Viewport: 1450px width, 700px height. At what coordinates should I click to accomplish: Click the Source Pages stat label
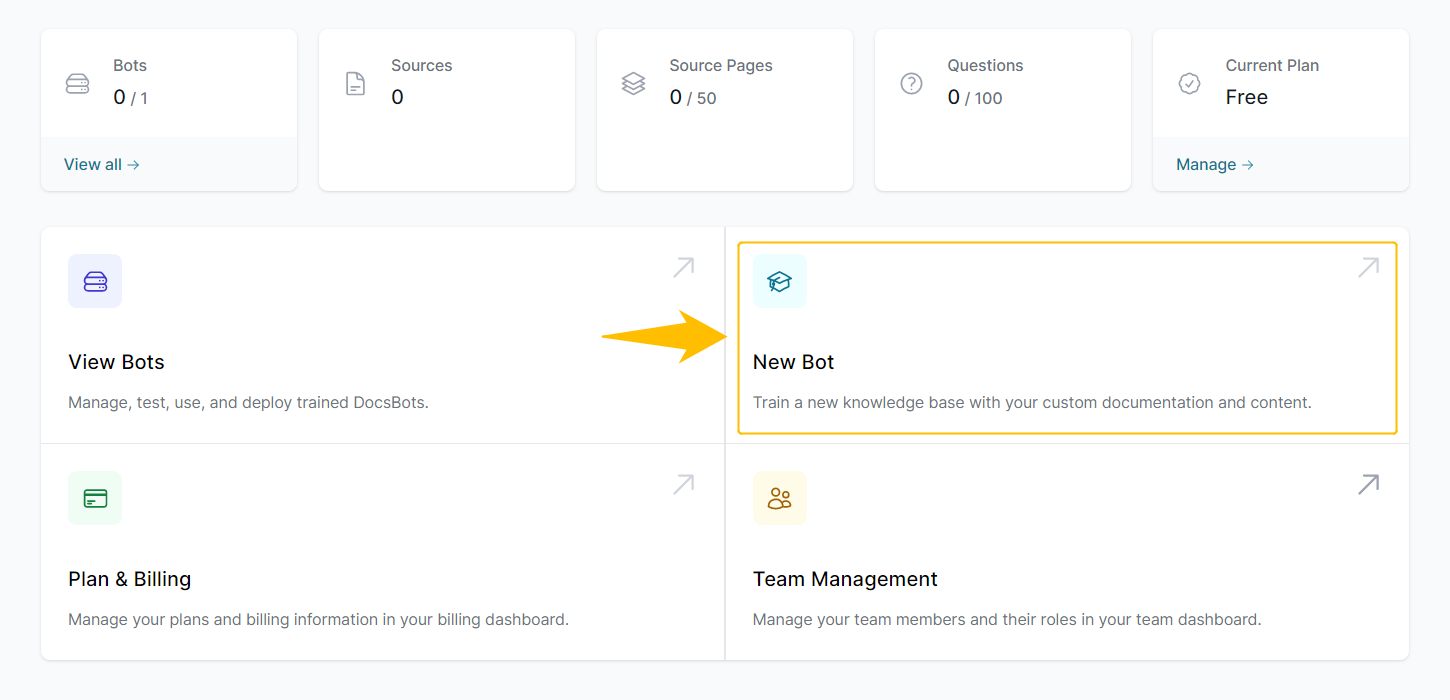[x=721, y=65]
